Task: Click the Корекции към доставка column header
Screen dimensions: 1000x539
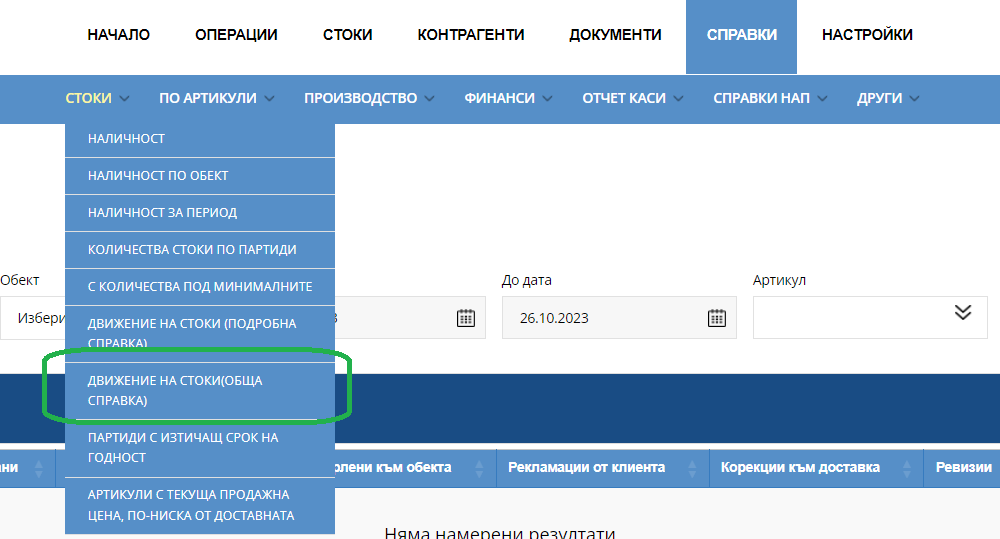Action: click(x=816, y=468)
